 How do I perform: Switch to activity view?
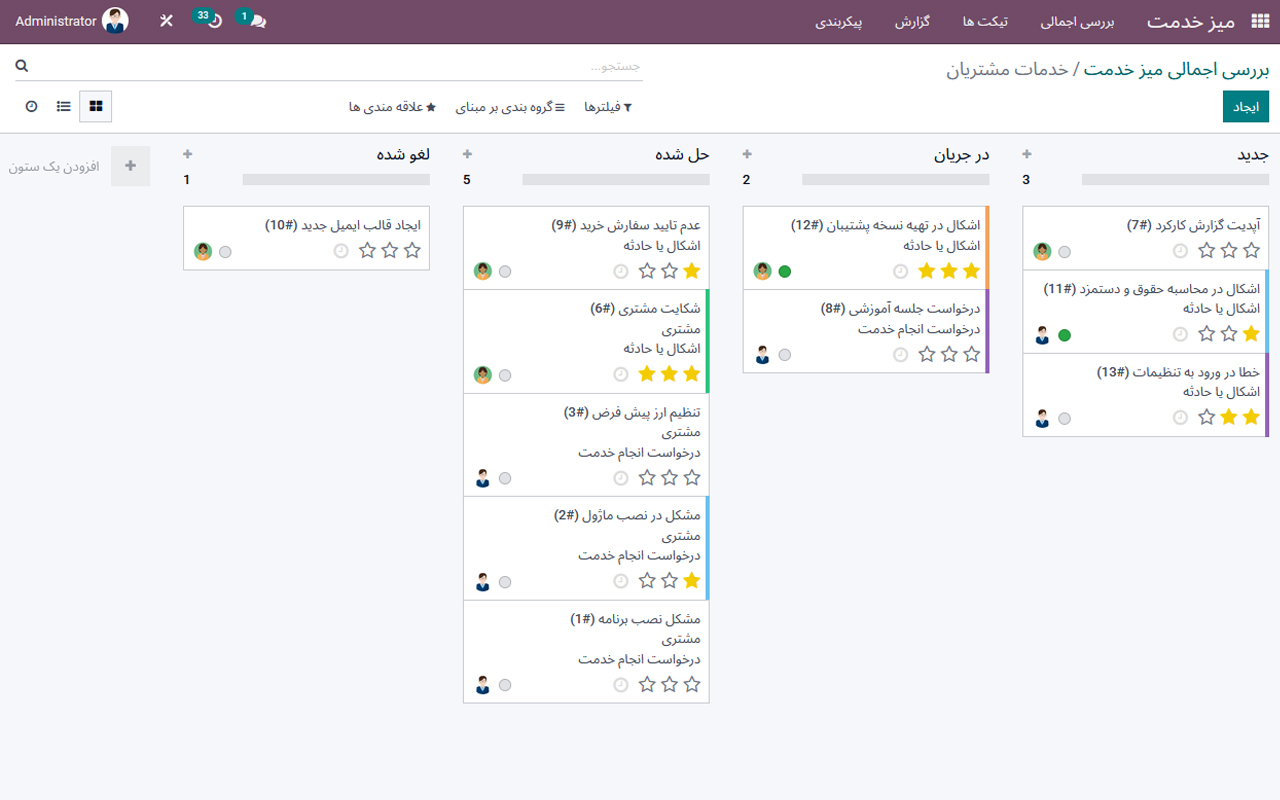pos(29,106)
